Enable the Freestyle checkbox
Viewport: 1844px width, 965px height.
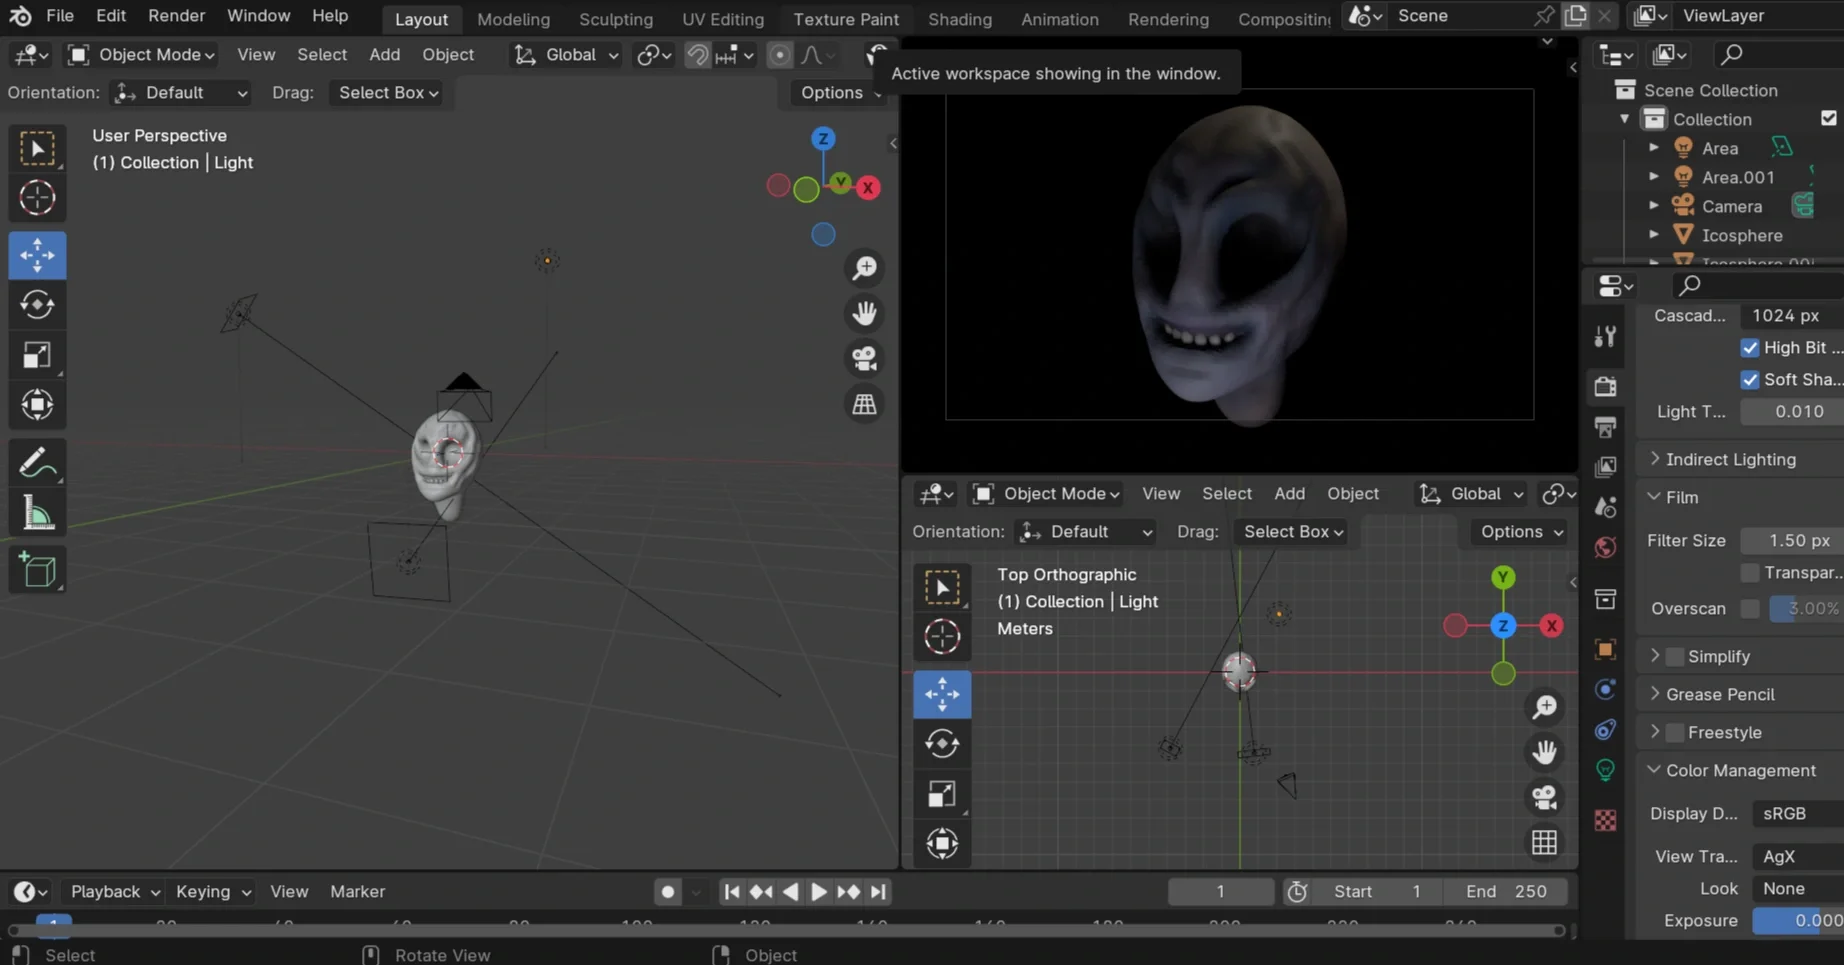coord(1674,732)
